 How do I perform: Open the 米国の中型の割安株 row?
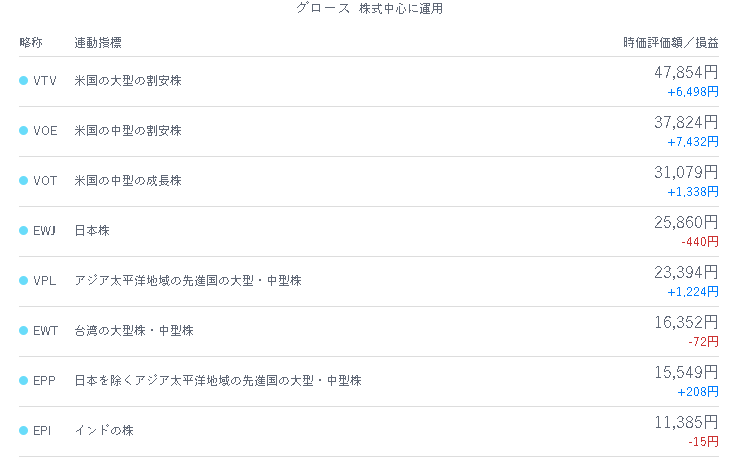(369, 131)
